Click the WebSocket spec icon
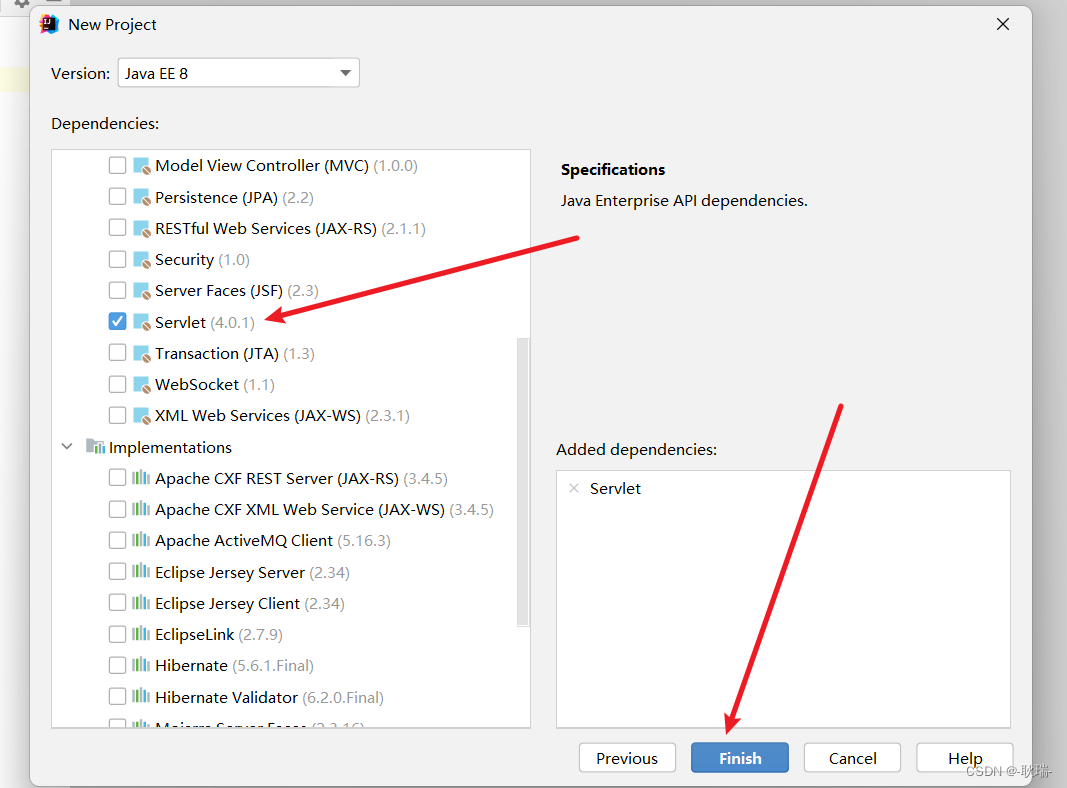This screenshot has height=788, width=1067. click(142, 385)
